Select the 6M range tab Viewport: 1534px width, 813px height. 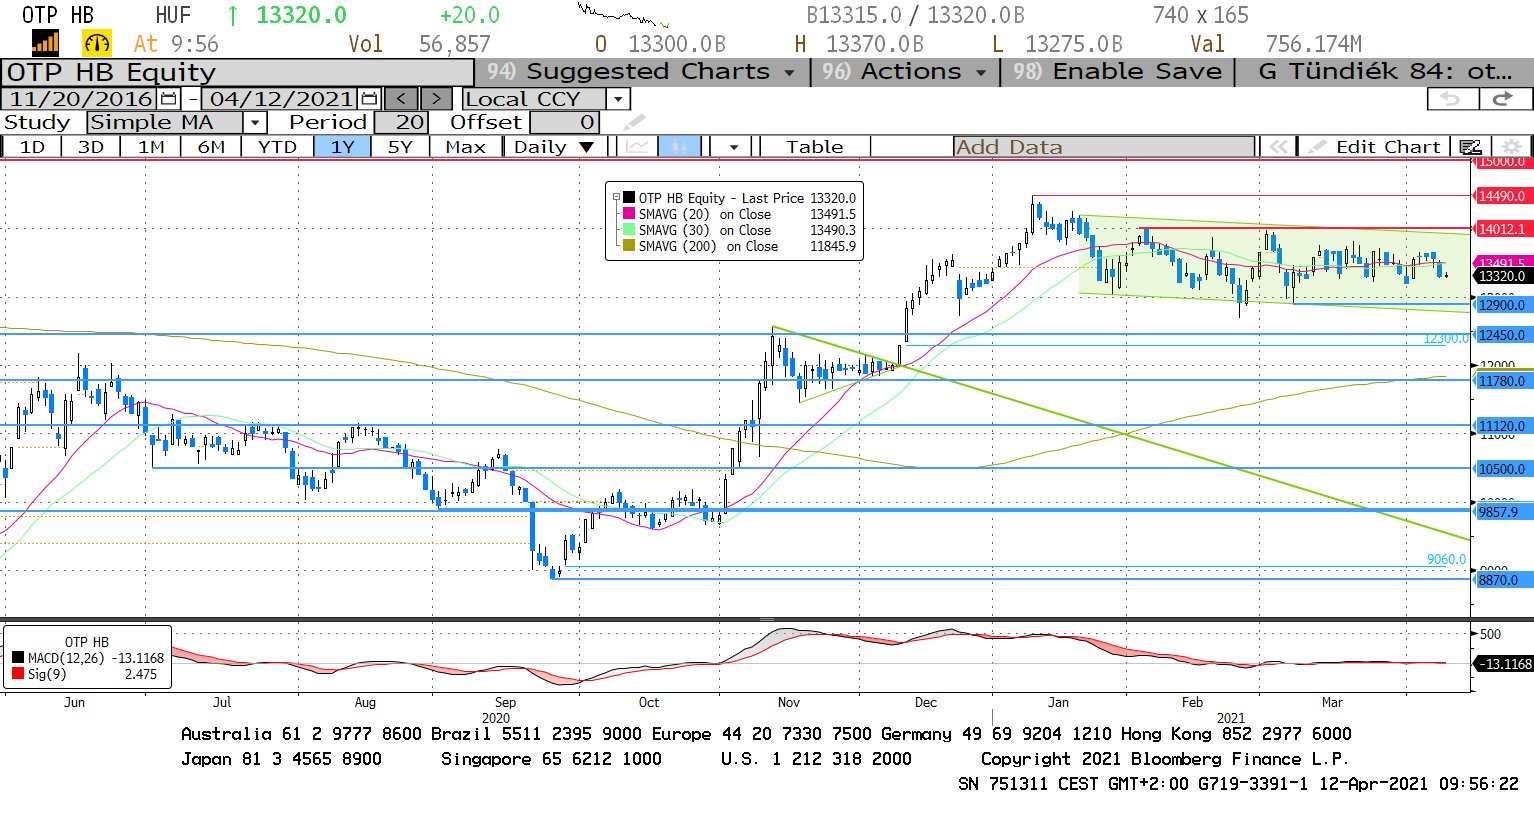coord(211,147)
